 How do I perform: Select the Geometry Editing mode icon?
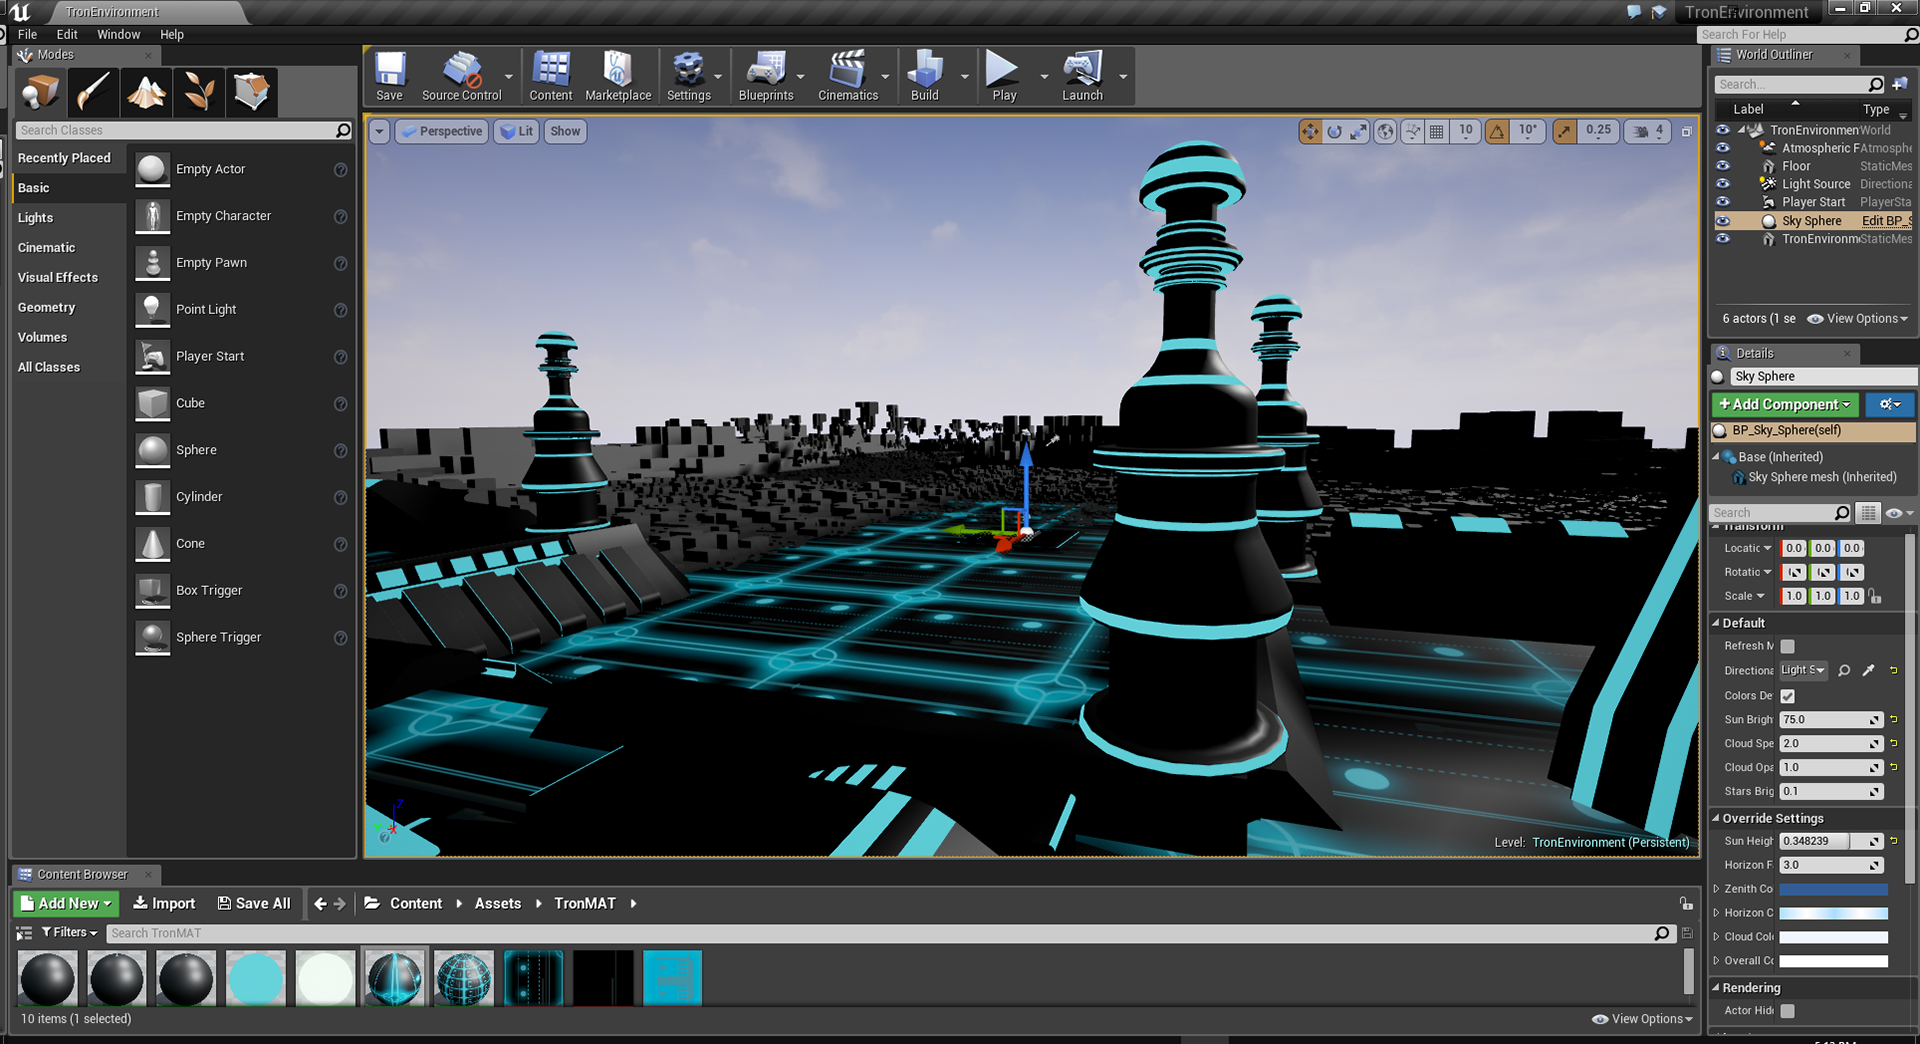(x=251, y=92)
